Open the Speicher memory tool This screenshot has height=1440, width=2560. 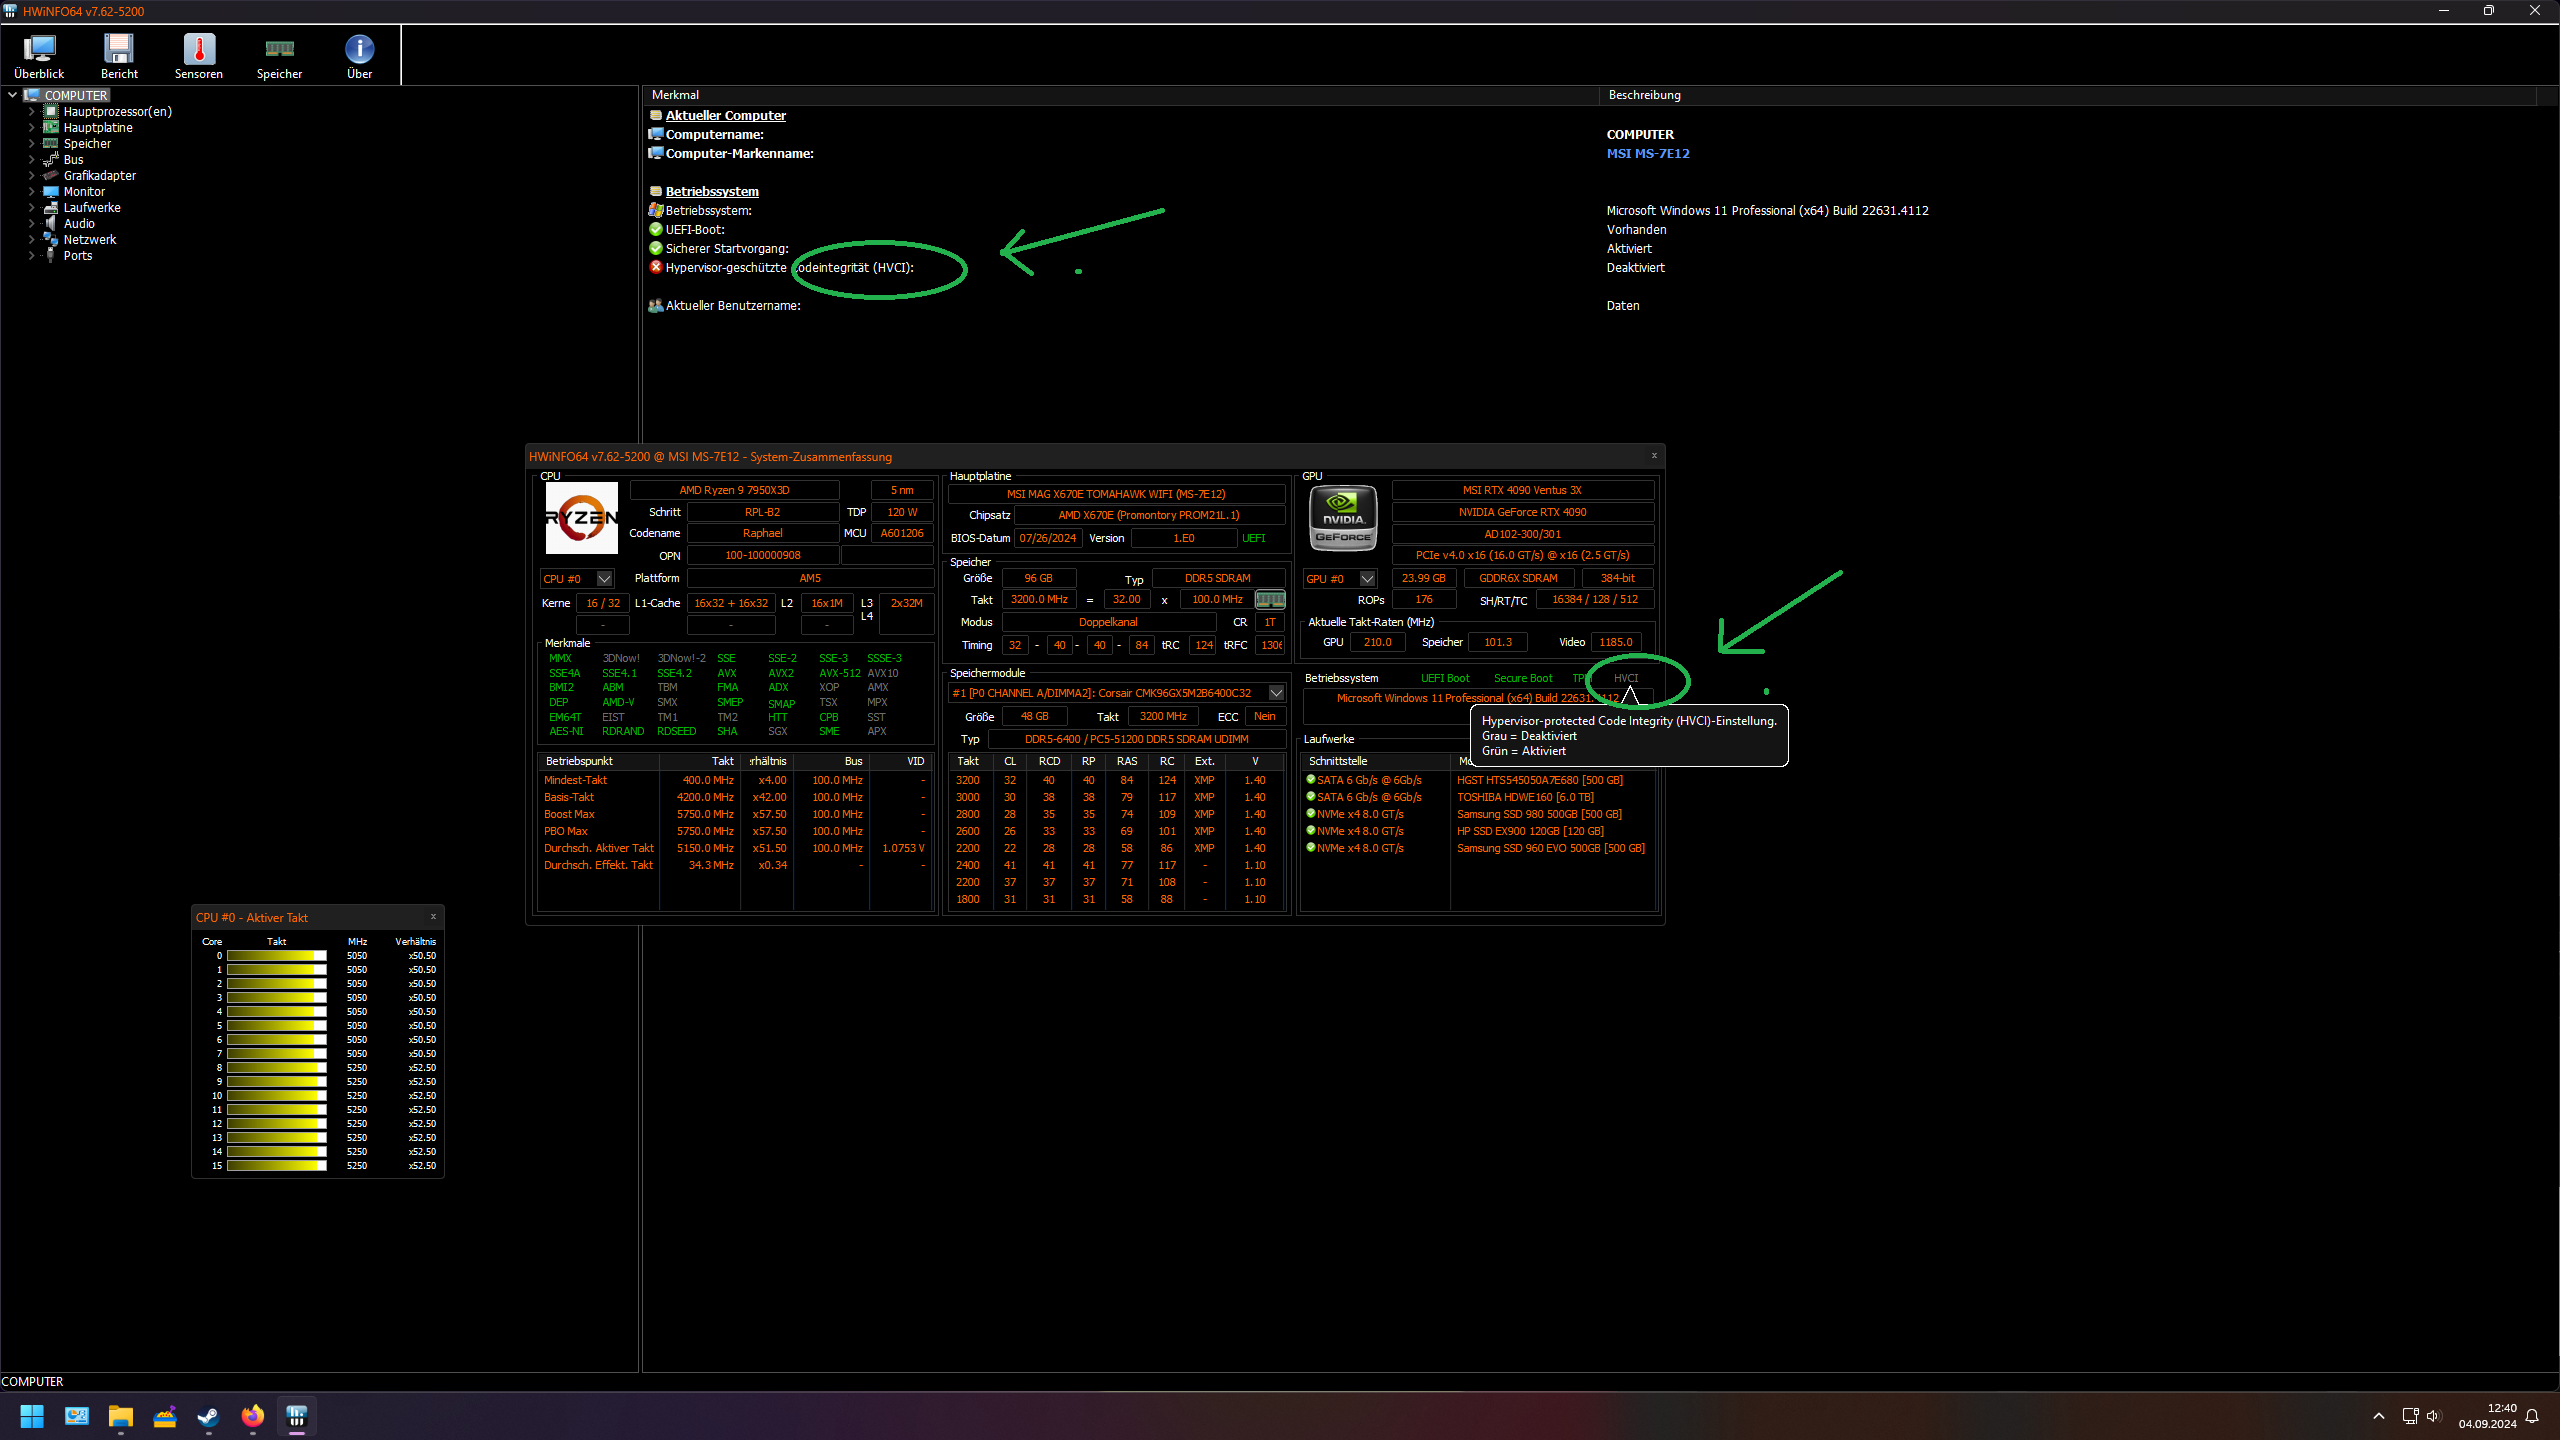[279, 55]
